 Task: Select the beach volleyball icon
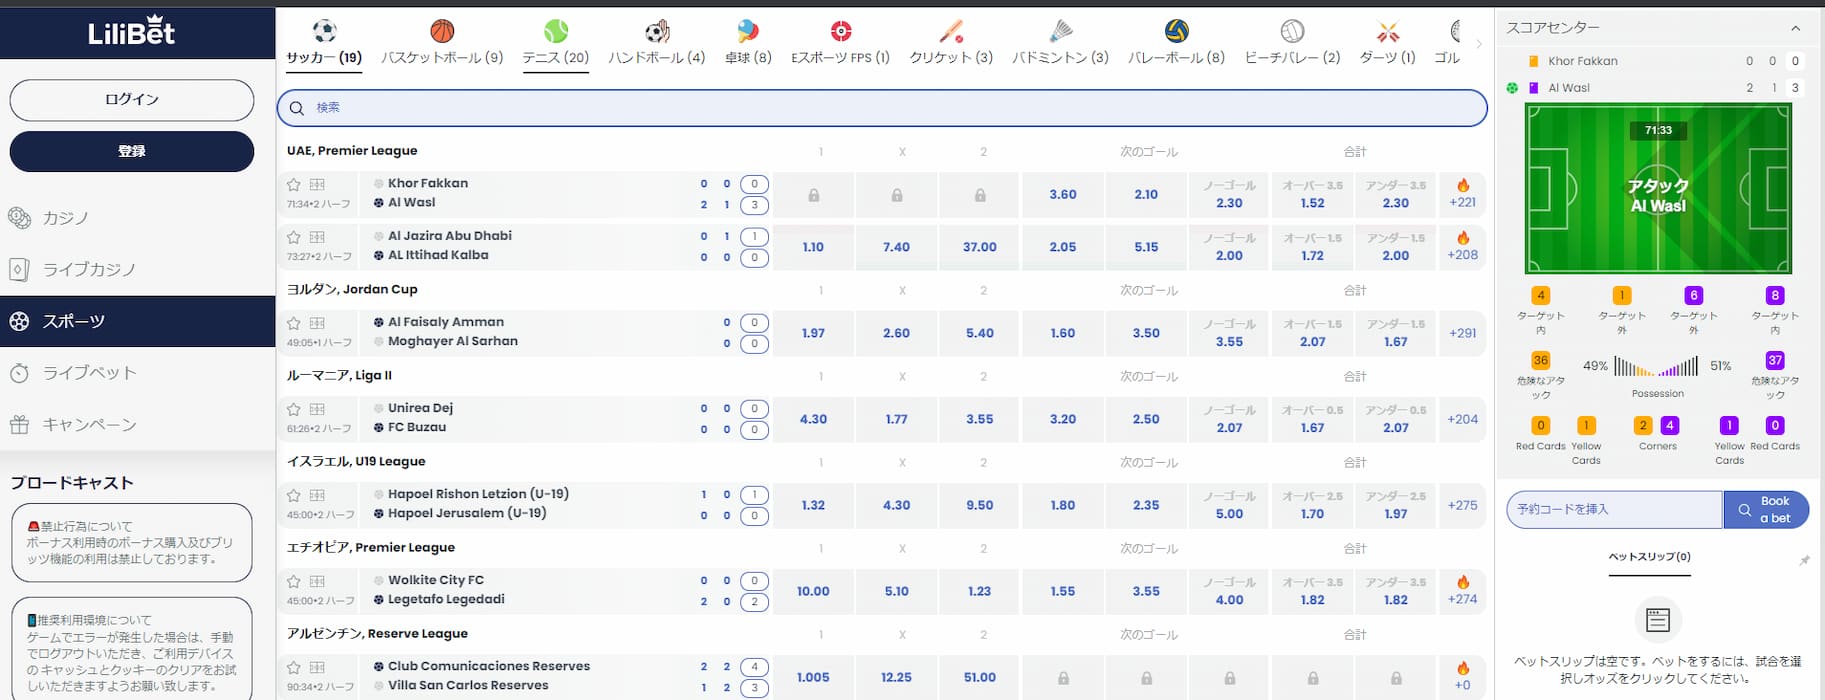click(x=1292, y=31)
